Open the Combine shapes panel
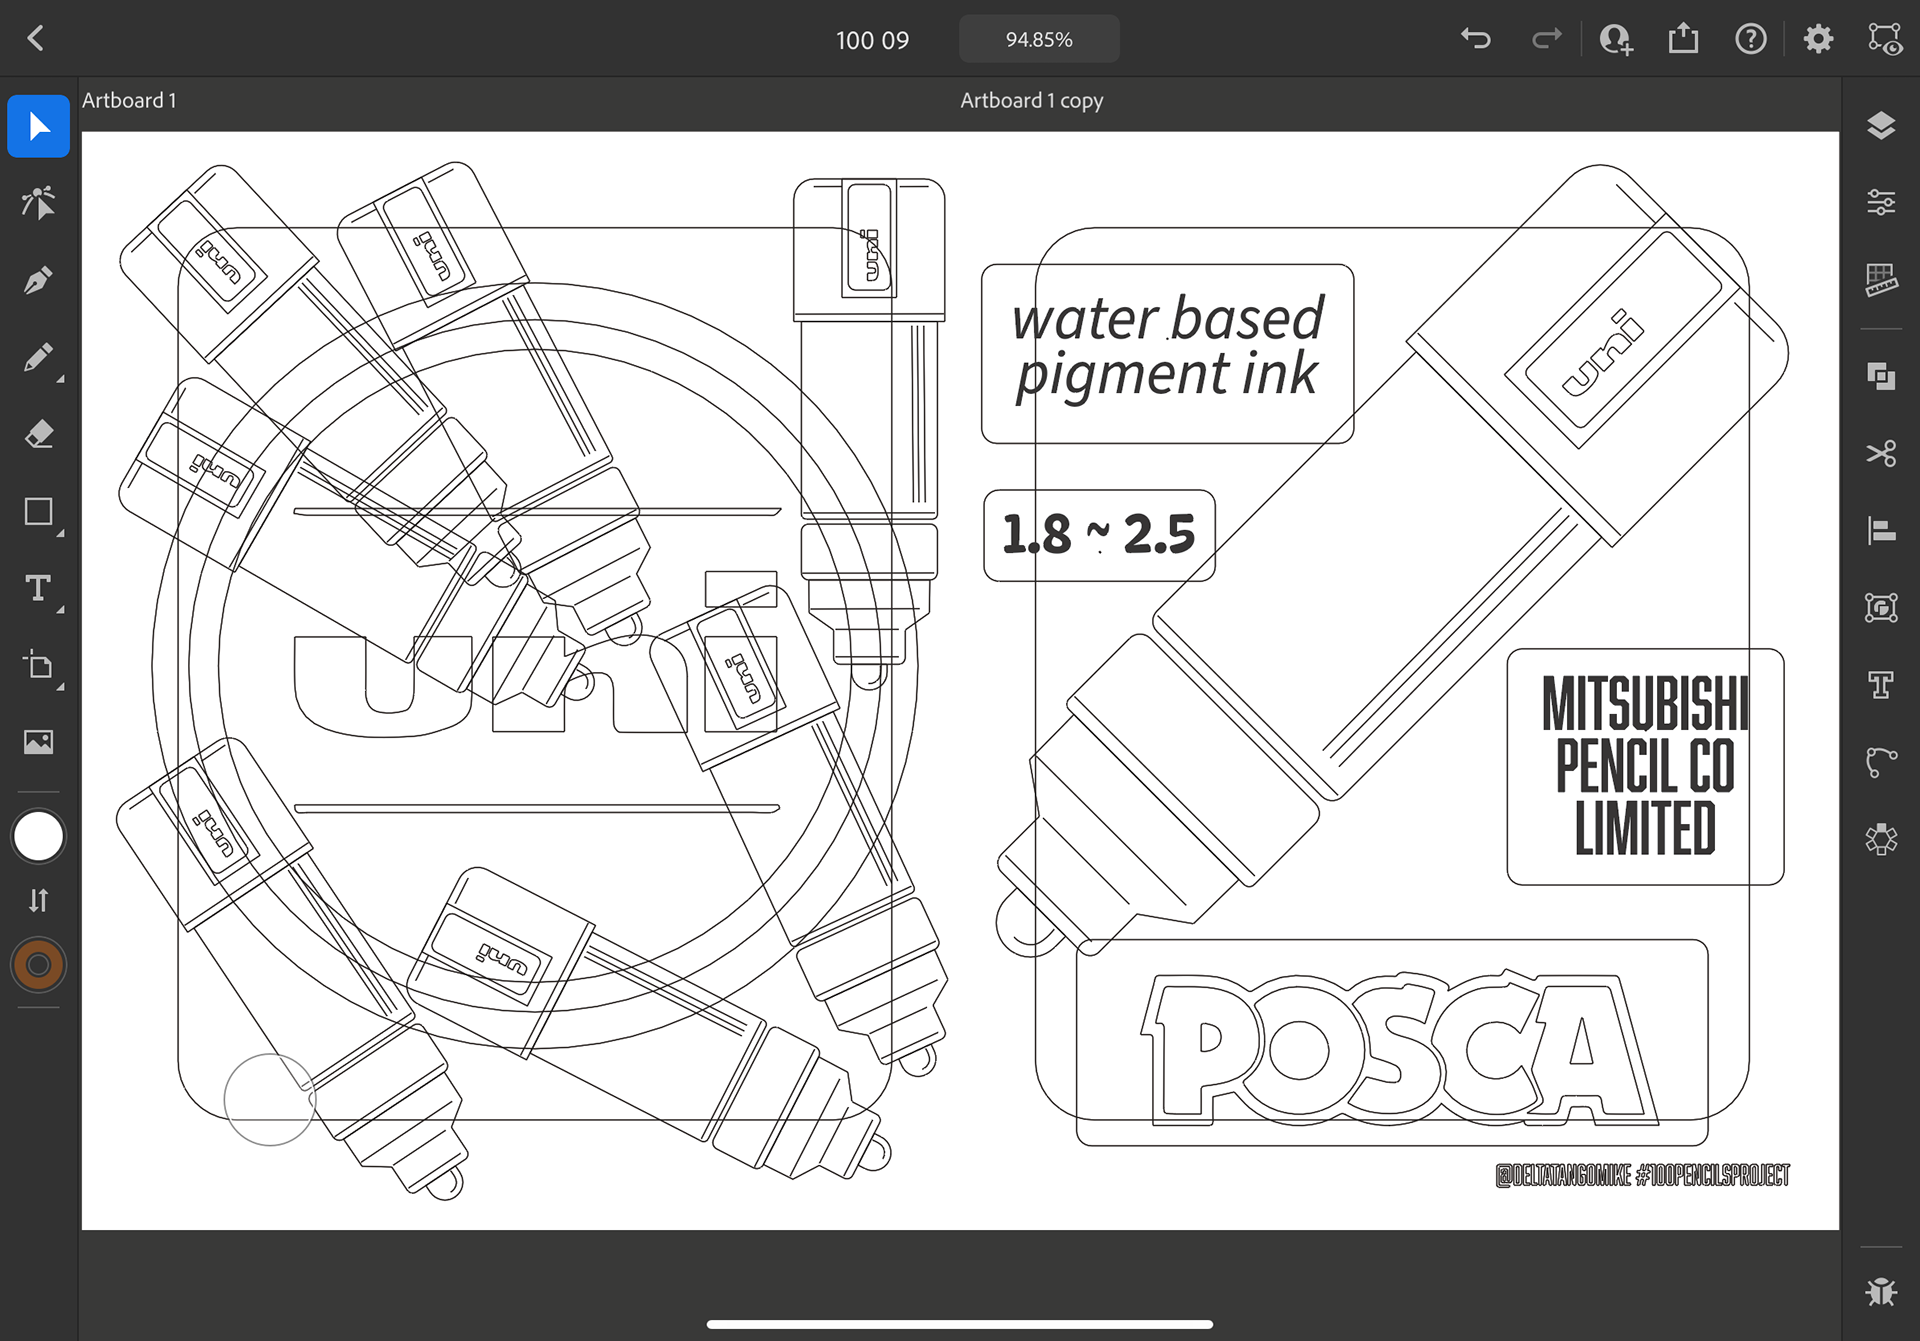The height and width of the screenshot is (1341, 1920). pos(1881,376)
